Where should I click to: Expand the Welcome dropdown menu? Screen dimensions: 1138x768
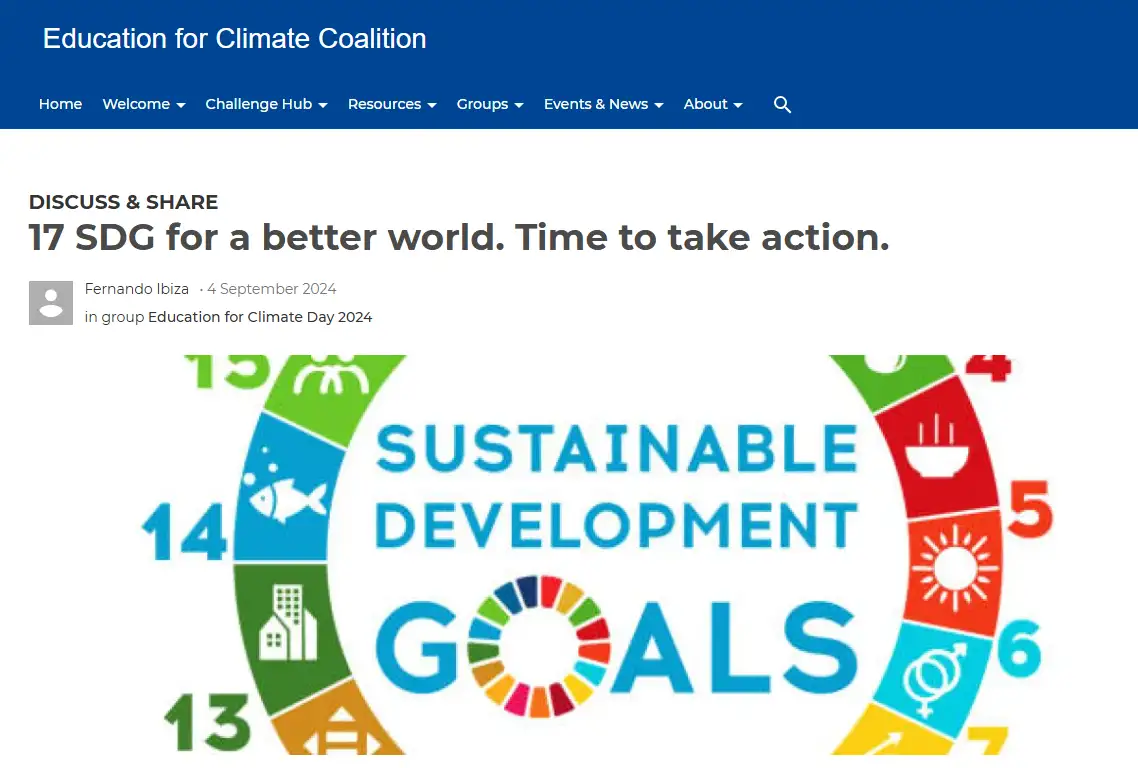pyautogui.click(x=144, y=104)
